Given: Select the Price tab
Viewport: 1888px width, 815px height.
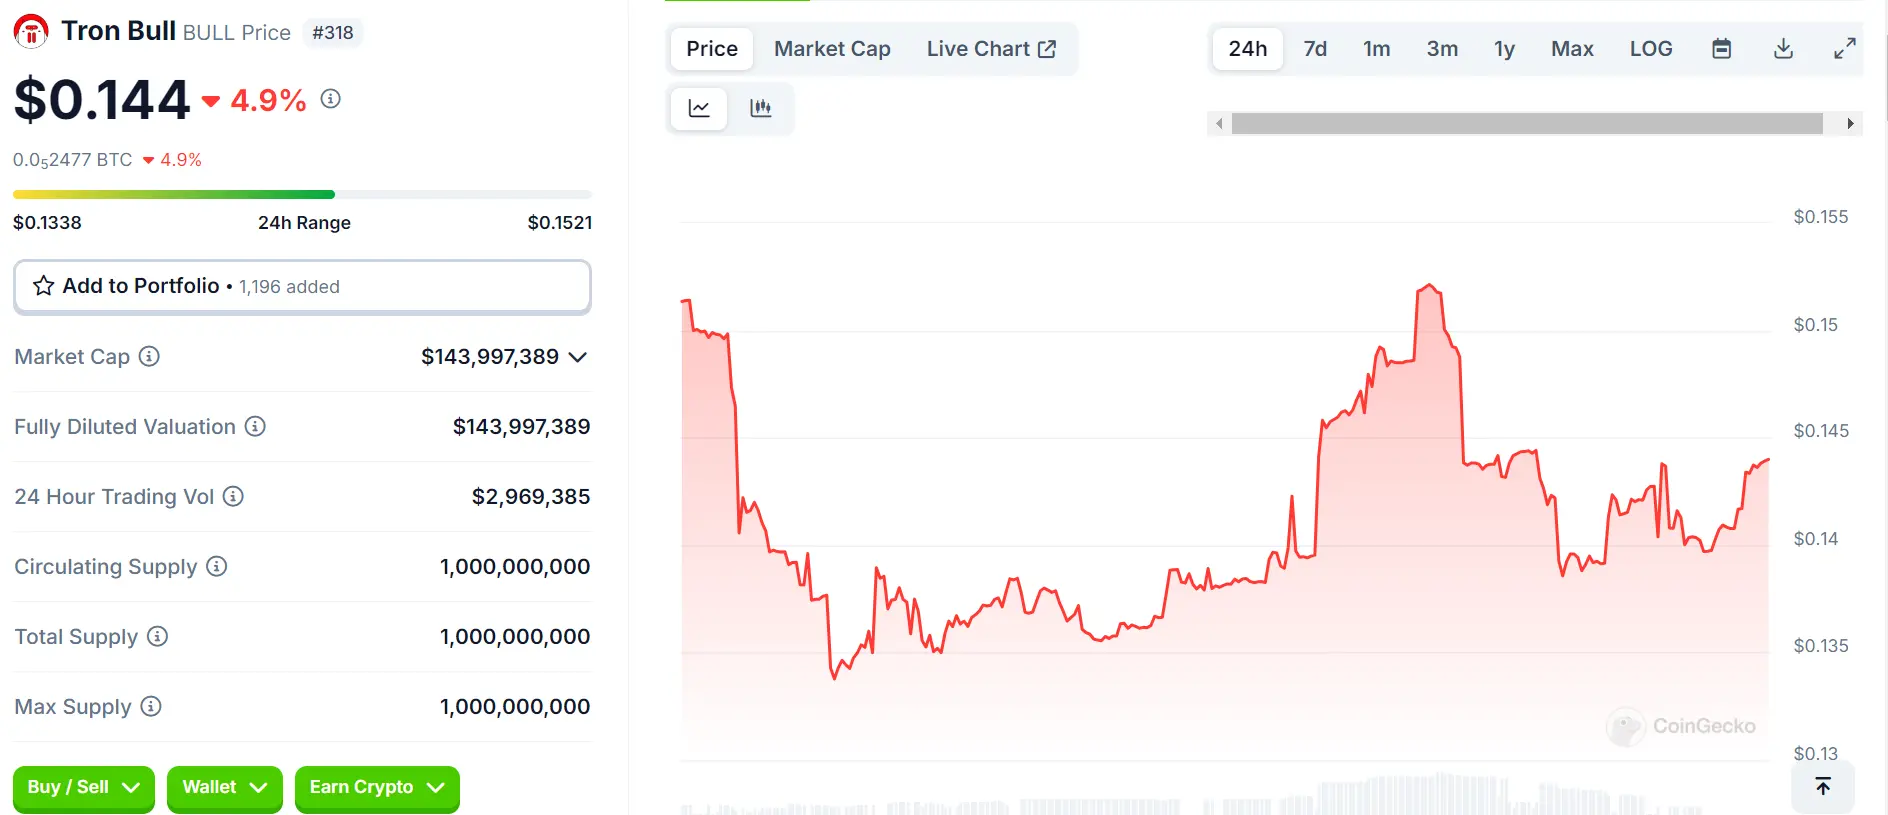Looking at the screenshot, I should tap(712, 49).
